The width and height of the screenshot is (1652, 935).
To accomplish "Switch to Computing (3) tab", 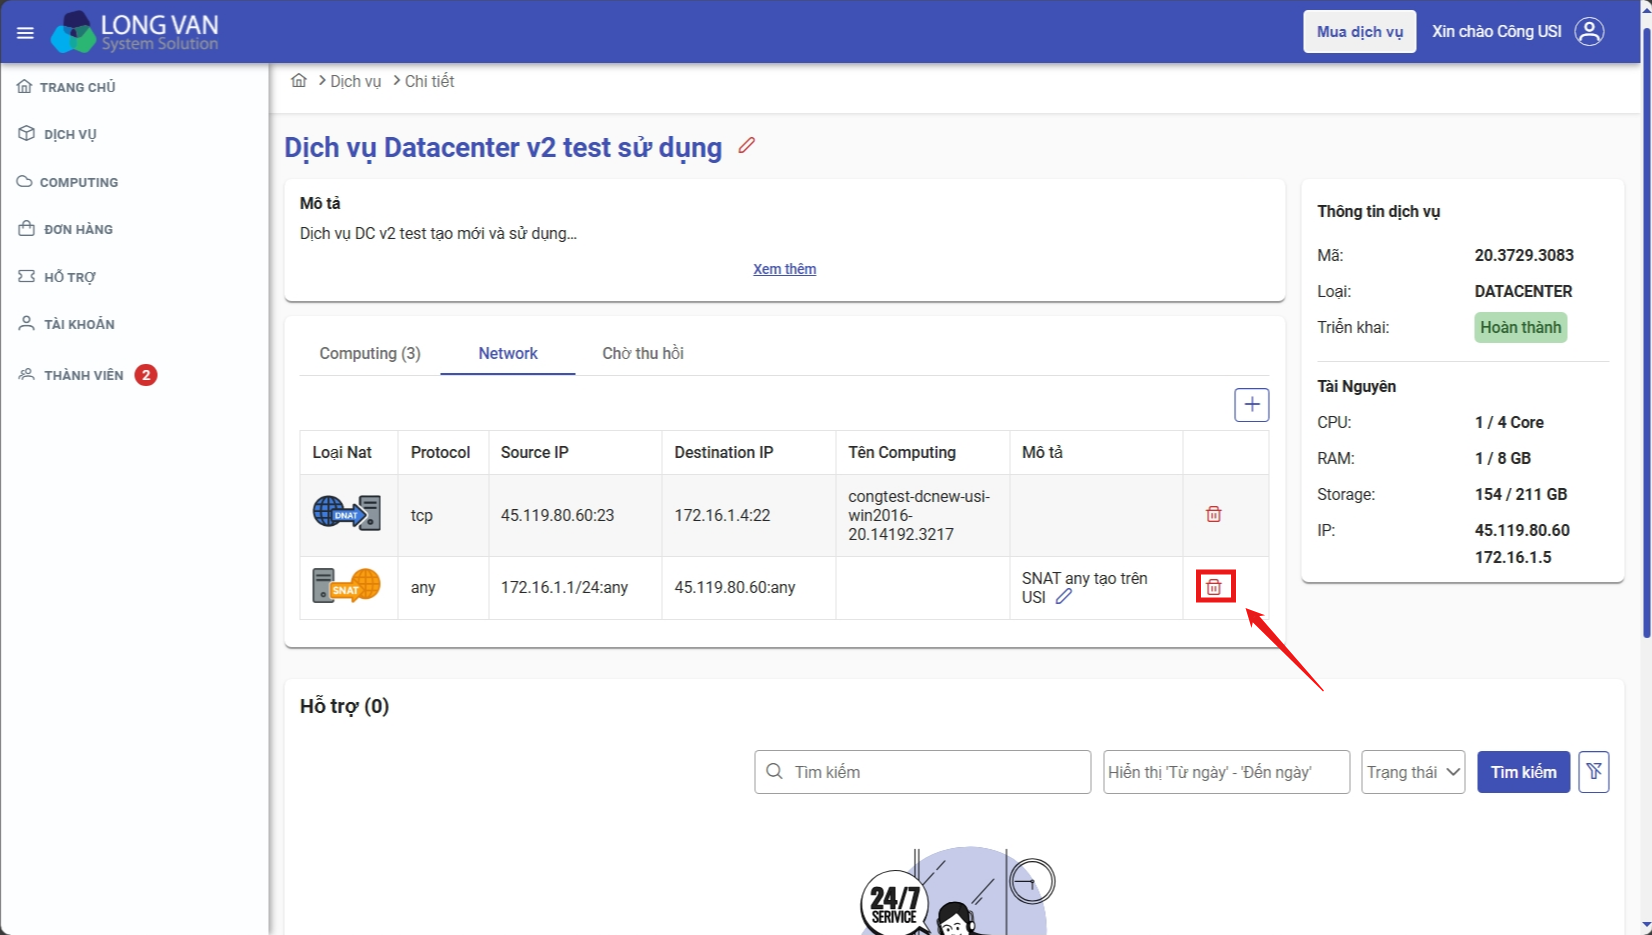I will pyautogui.click(x=370, y=353).
